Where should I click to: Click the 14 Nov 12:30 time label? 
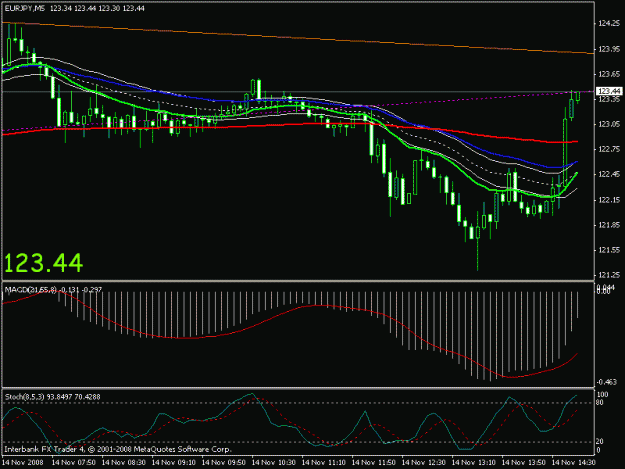[x=424, y=462]
